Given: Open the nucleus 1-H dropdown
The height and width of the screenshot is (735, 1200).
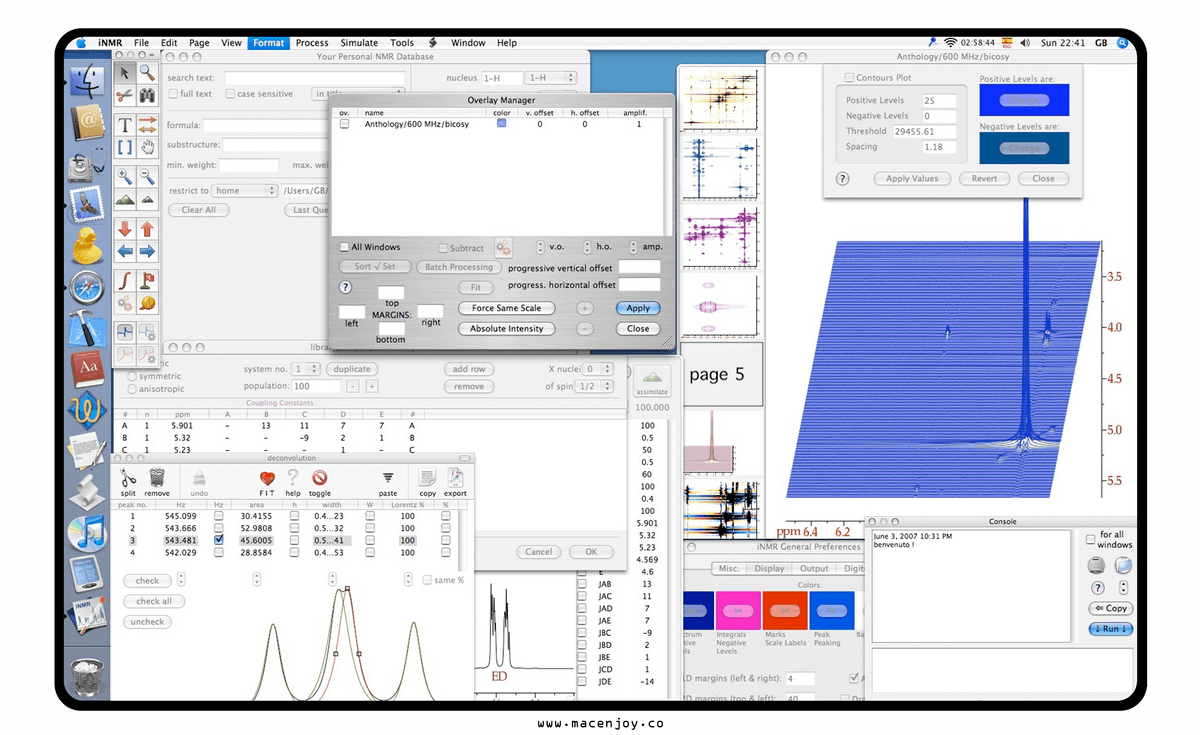Looking at the screenshot, I should coord(551,77).
